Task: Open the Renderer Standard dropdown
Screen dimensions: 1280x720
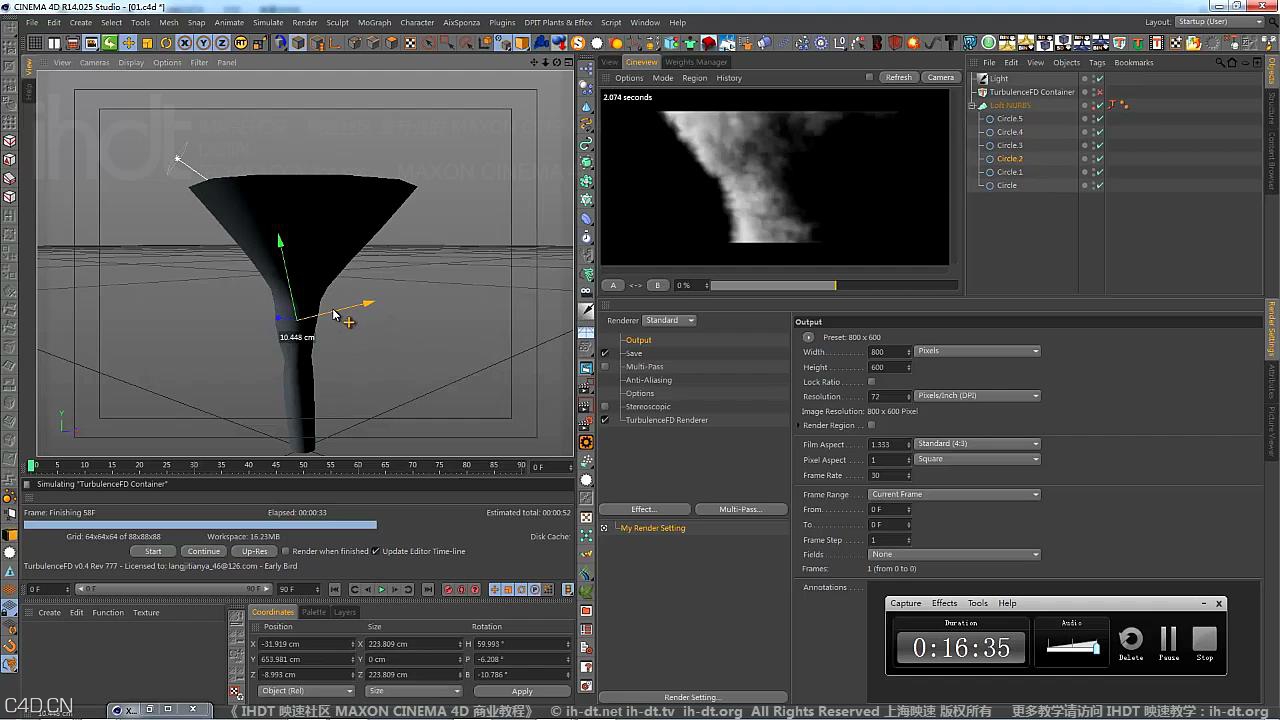Action: pyautogui.click(x=669, y=320)
